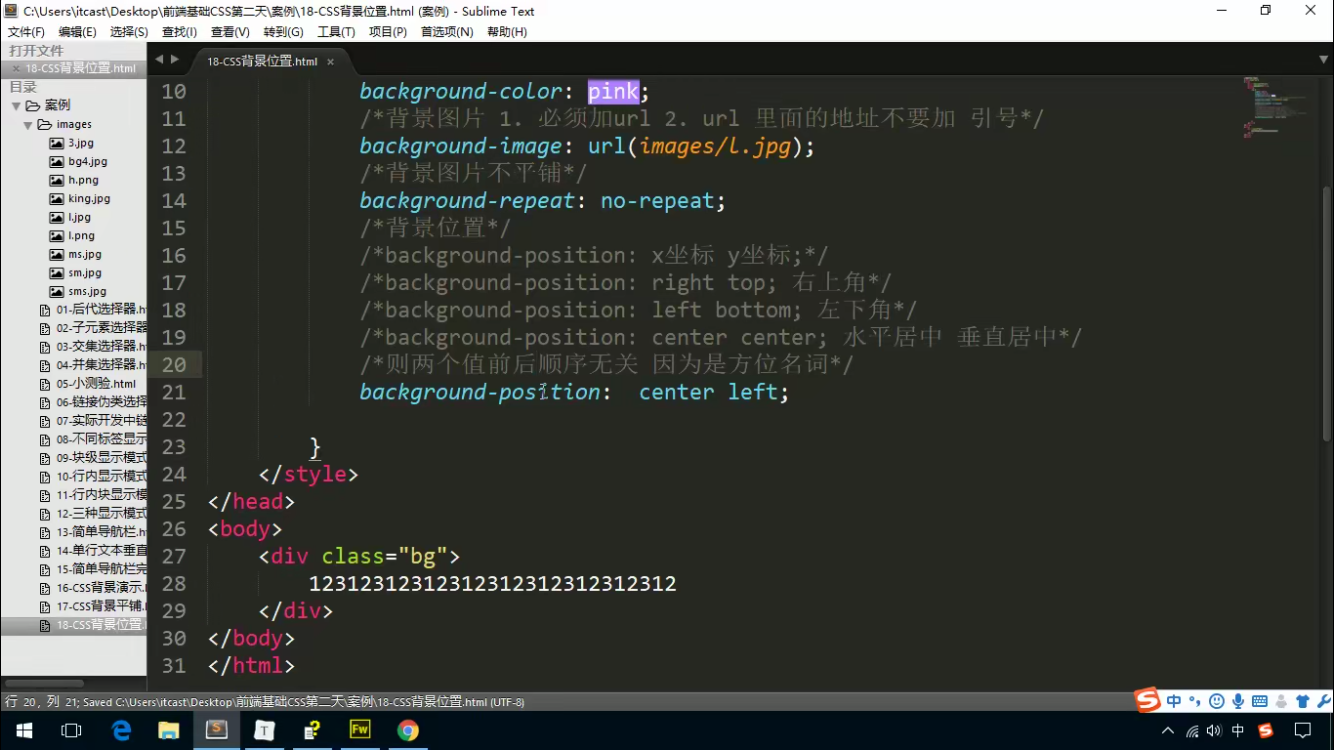Click the Sogou input method S logo
The image size is (1334, 750).
tap(1147, 701)
